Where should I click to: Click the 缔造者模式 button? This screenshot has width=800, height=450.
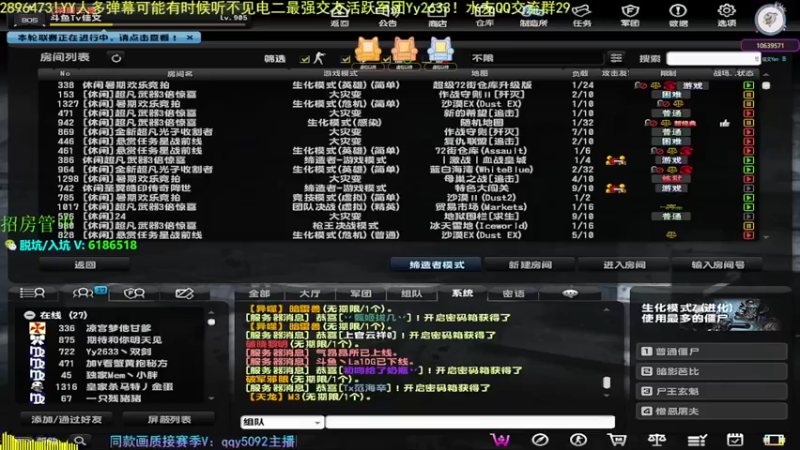coord(436,265)
